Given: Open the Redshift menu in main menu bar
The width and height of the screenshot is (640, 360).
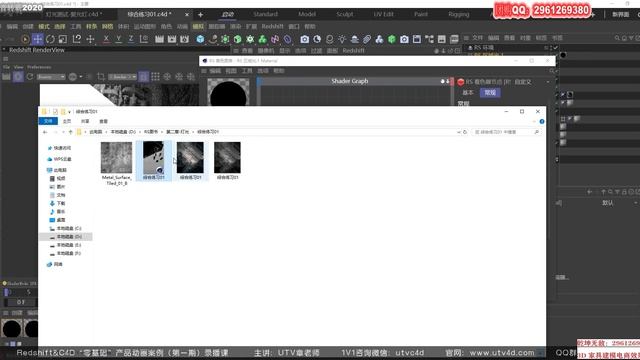Looking at the screenshot, I should coord(272,27).
